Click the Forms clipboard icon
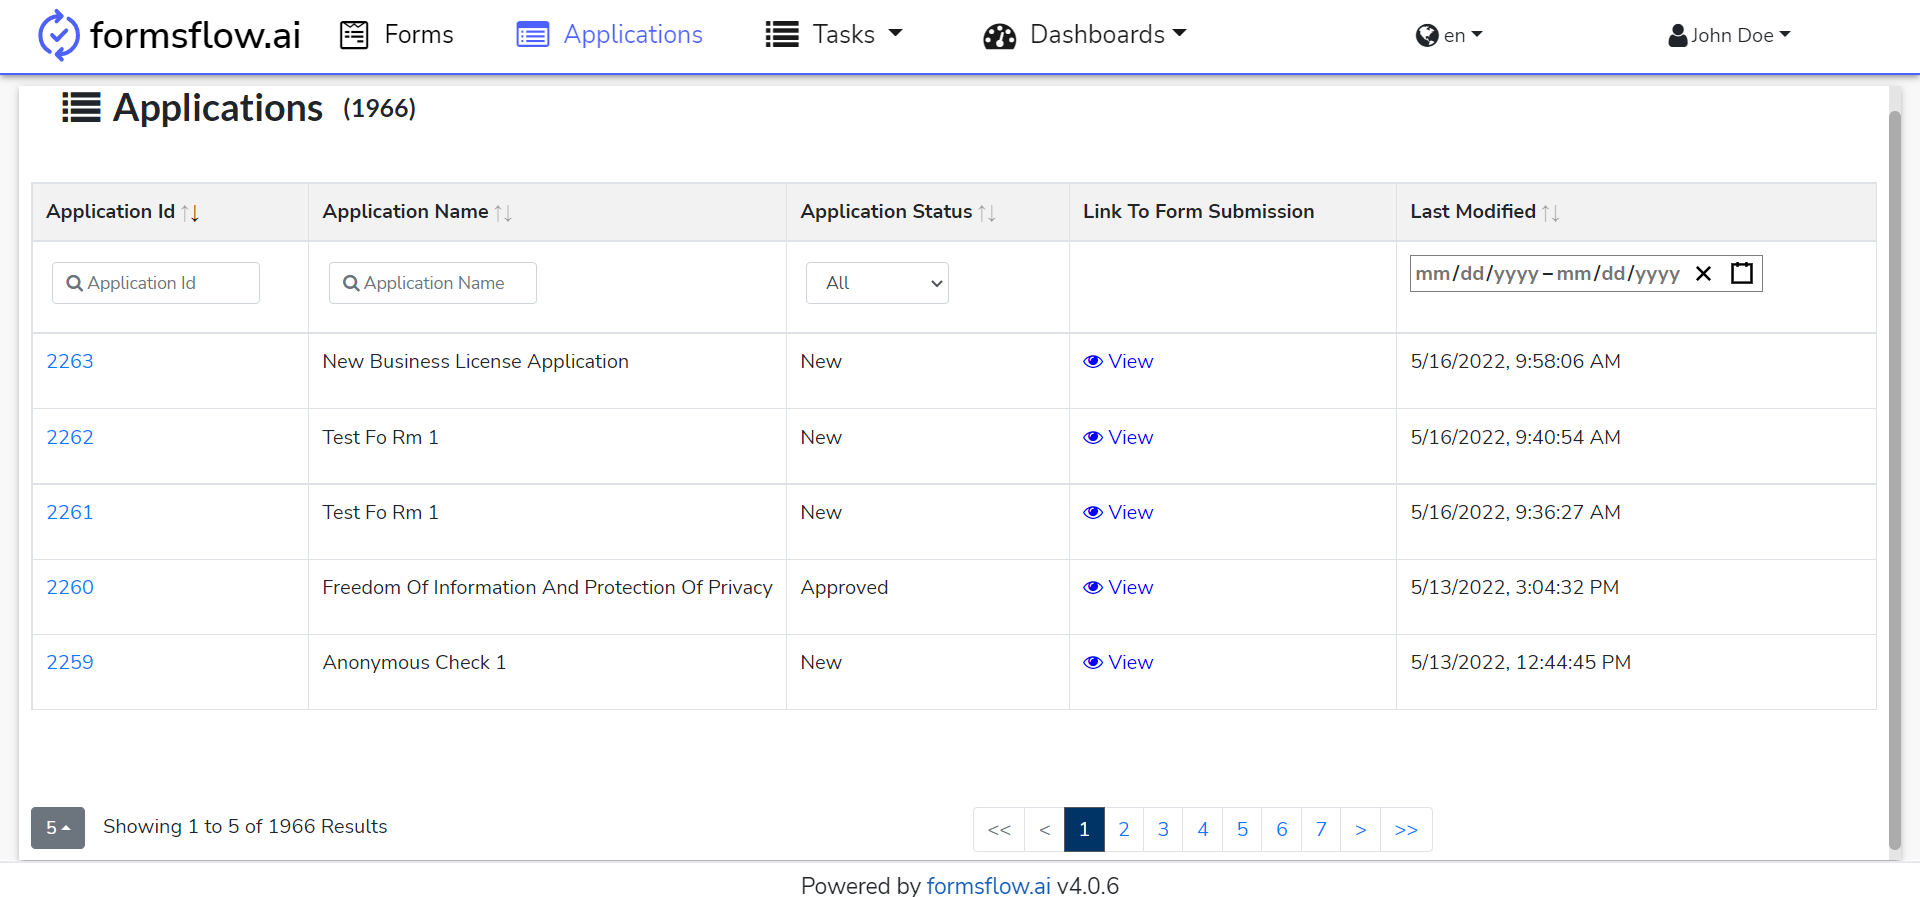 pos(354,35)
